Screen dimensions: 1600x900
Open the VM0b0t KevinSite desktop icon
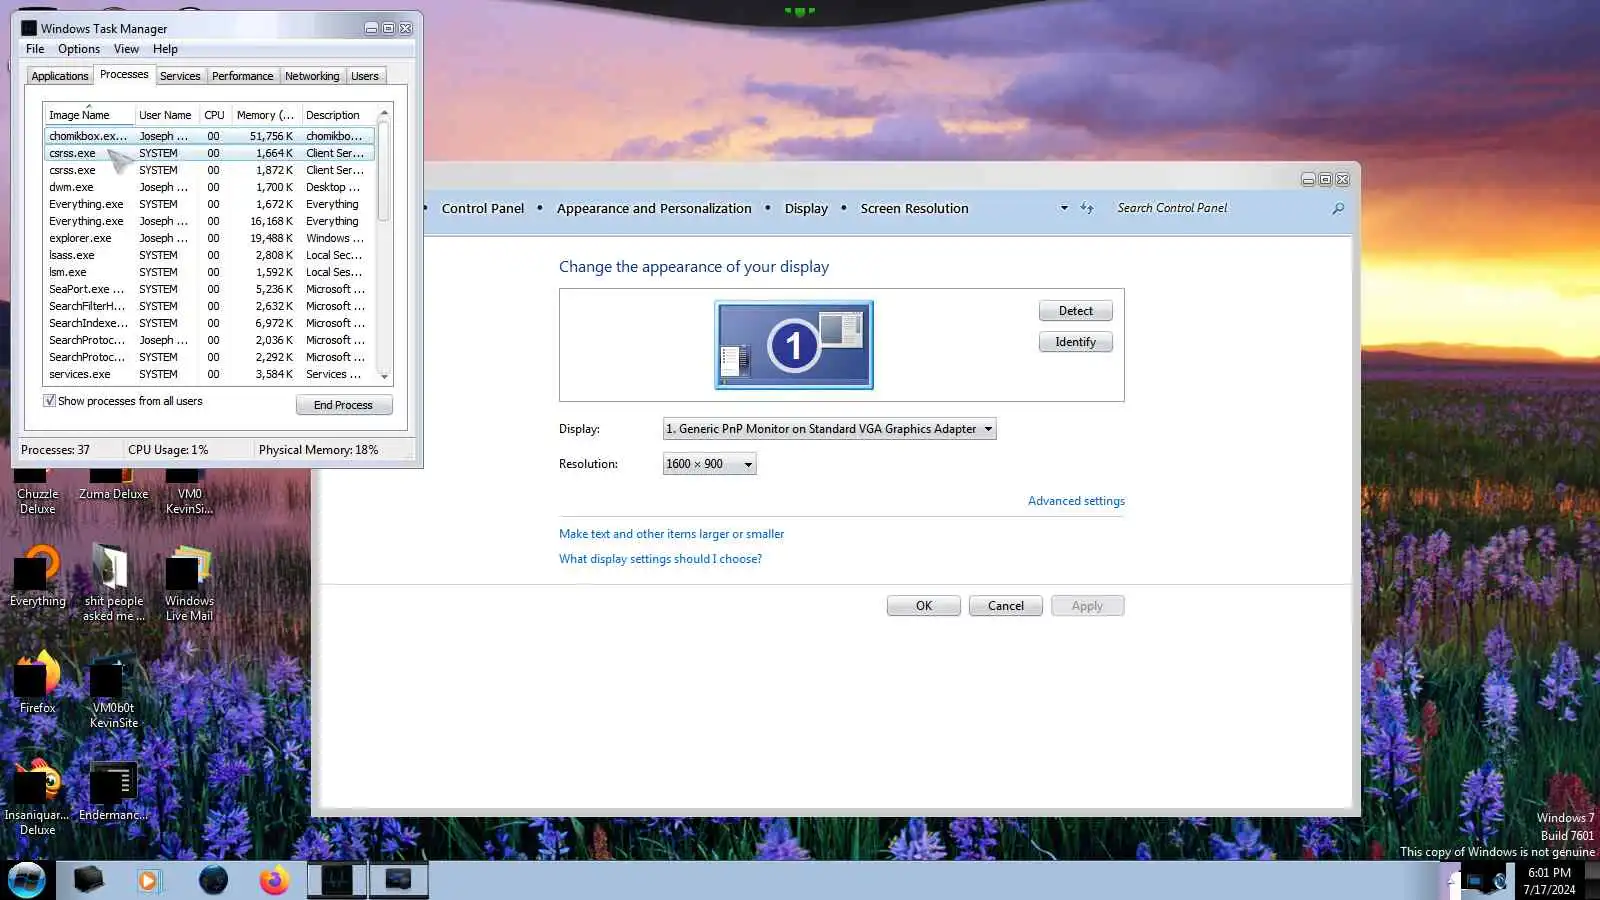click(113, 691)
